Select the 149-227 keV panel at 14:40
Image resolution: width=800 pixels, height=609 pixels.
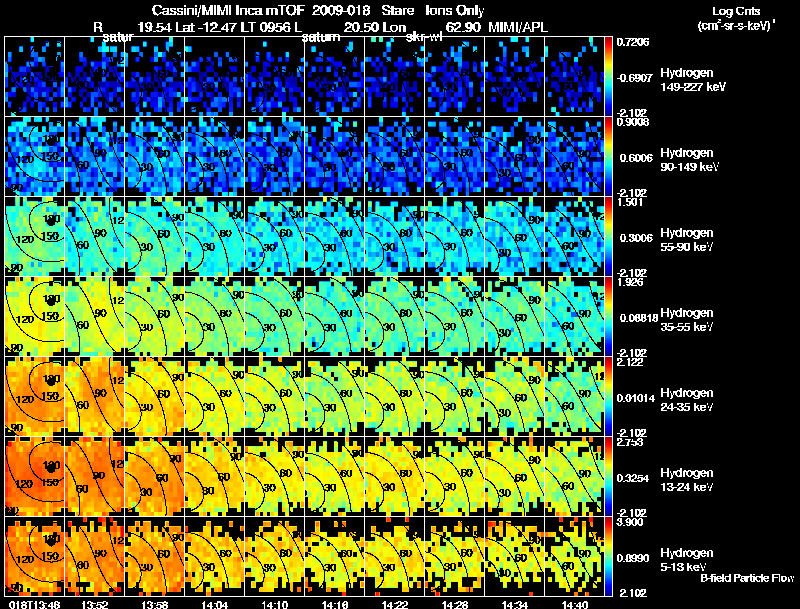(x=574, y=77)
